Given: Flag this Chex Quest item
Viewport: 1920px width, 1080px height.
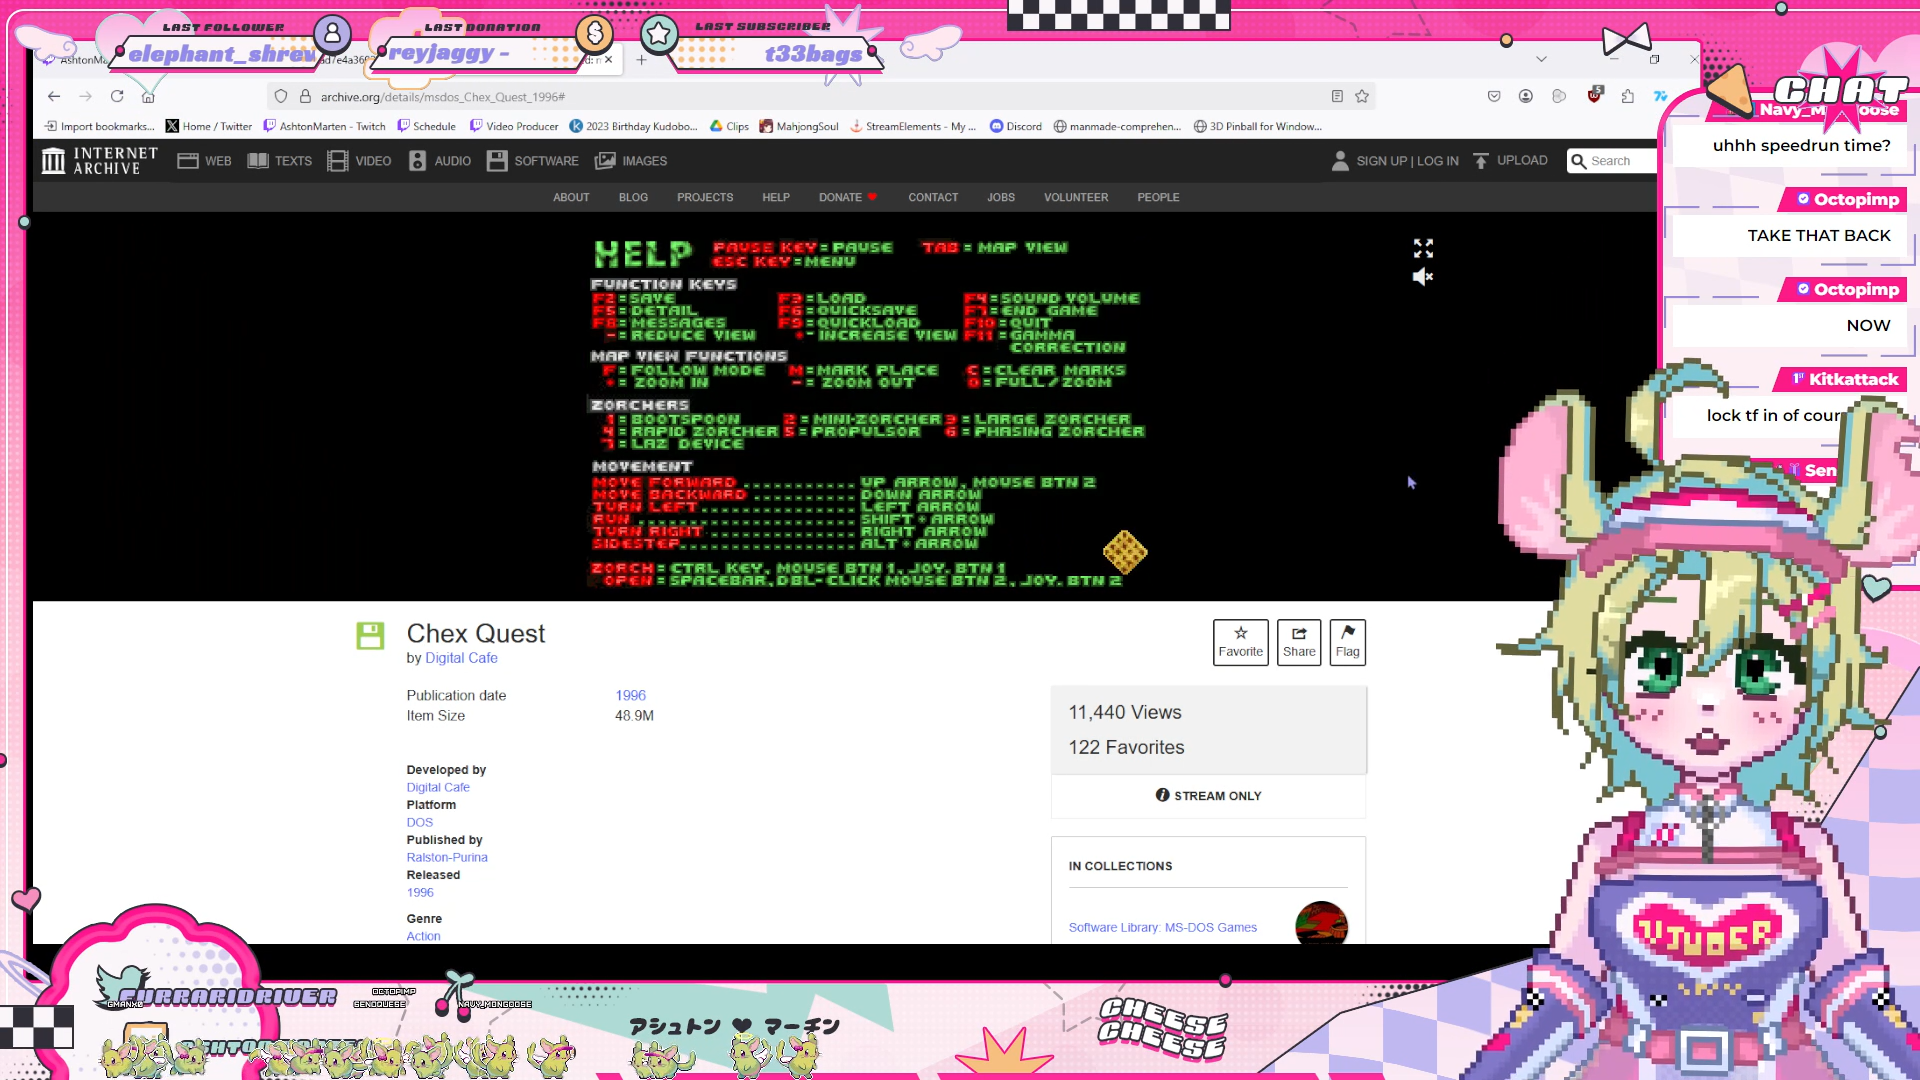Looking at the screenshot, I should tap(1347, 642).
